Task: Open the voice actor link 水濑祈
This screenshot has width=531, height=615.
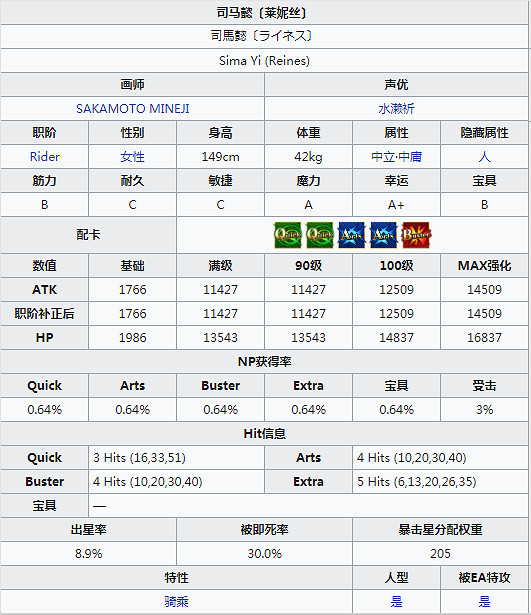Action: click(x=396, y=109)
